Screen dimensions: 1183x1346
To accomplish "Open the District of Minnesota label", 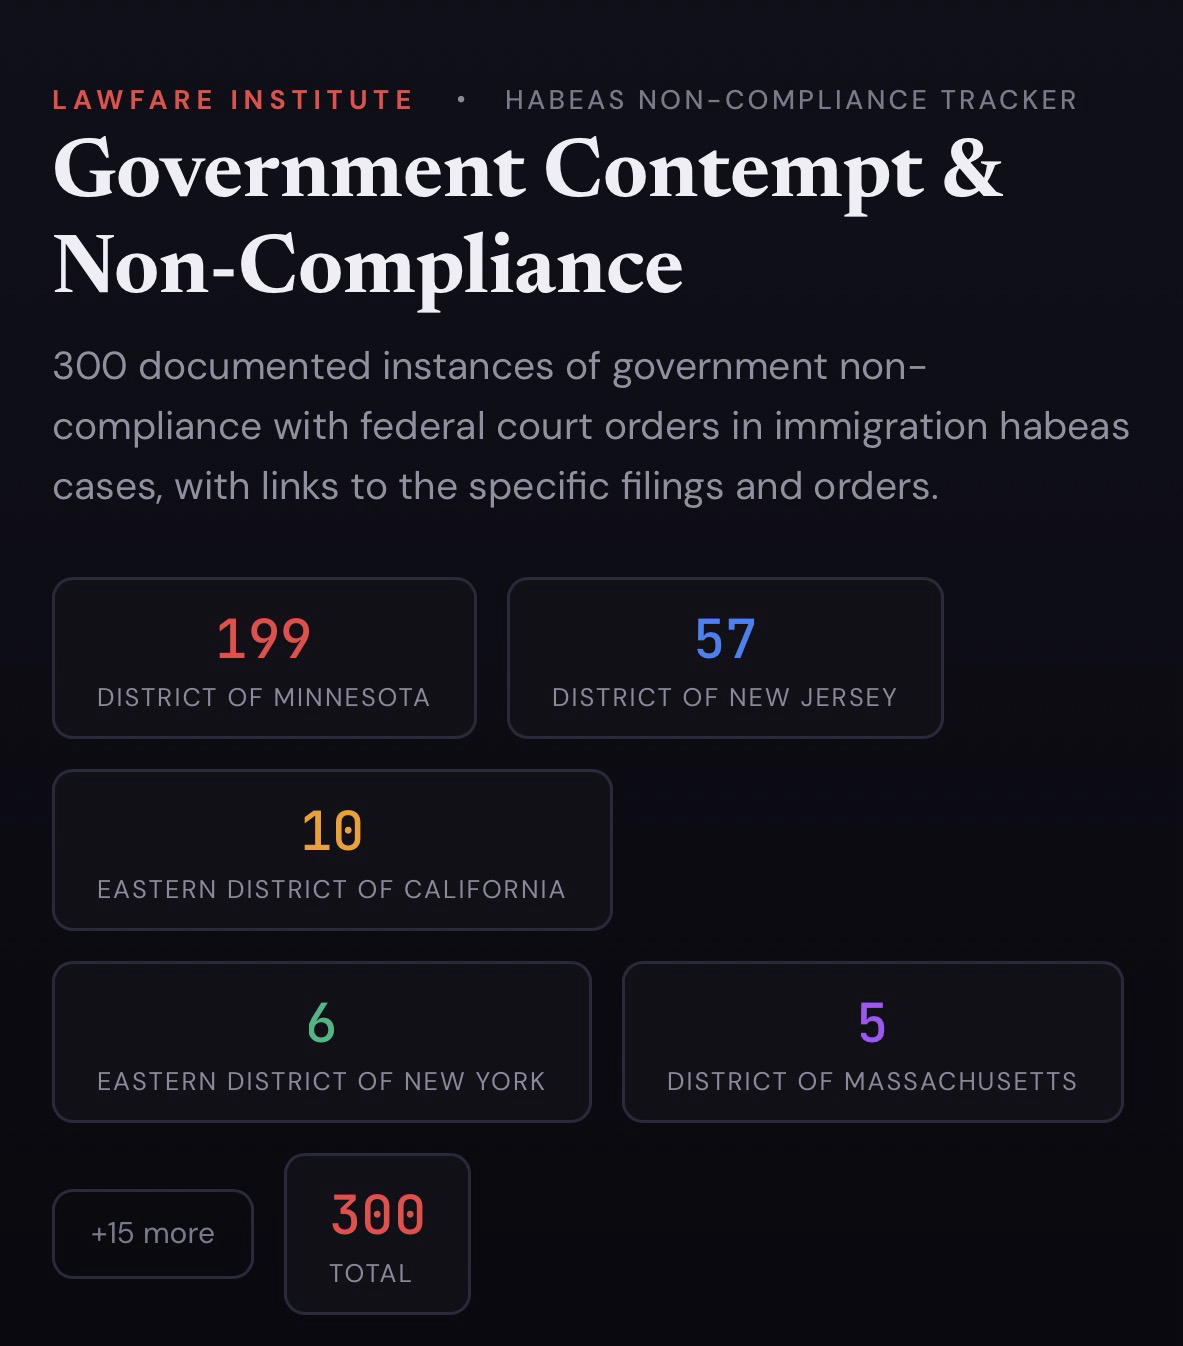I will coord(264,697).
